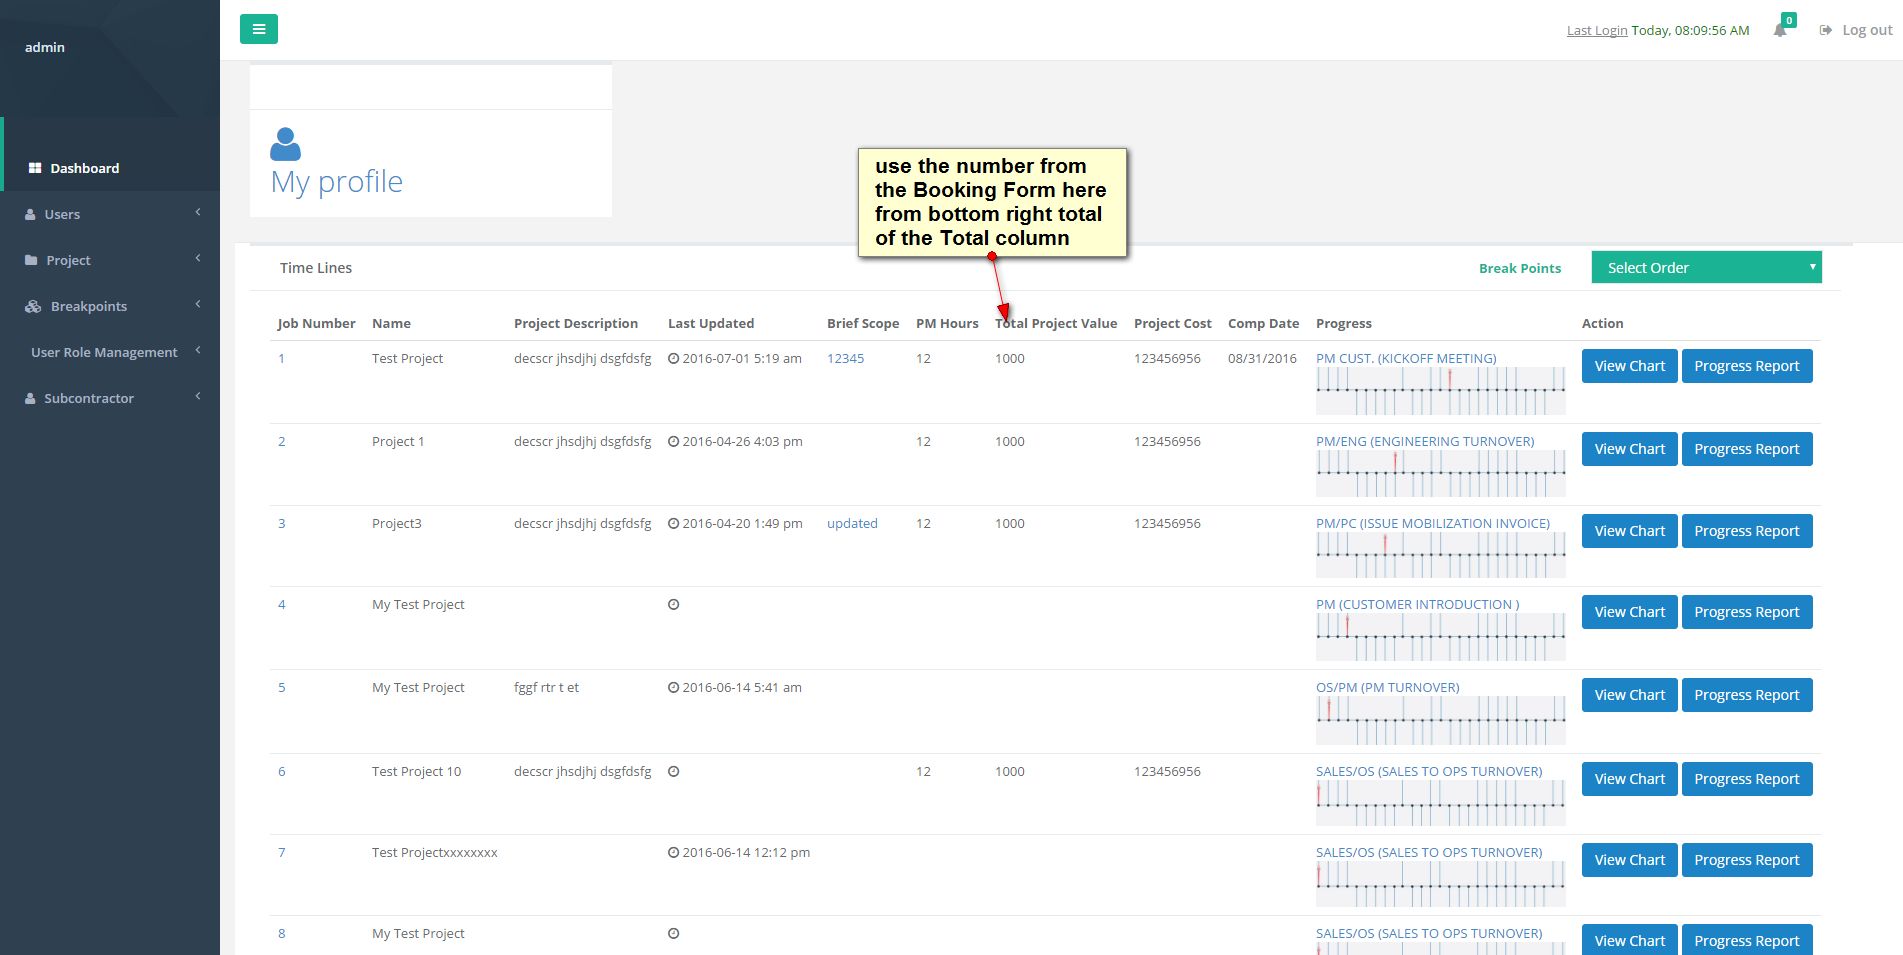1903x955 pixels.
Task: View Chart for Test Project 10
Action: point(1630,779)
